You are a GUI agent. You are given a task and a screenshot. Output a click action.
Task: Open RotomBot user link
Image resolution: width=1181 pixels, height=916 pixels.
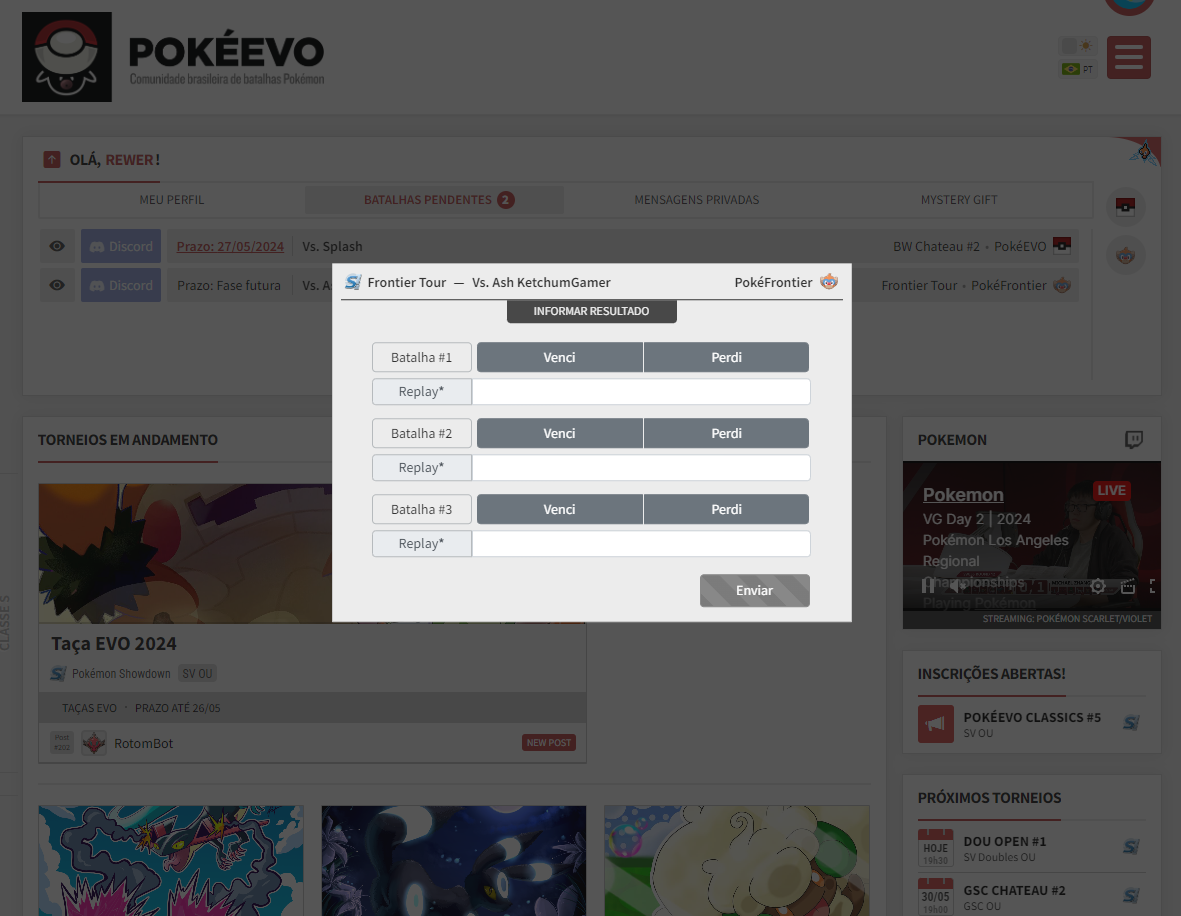click(143, 743)
